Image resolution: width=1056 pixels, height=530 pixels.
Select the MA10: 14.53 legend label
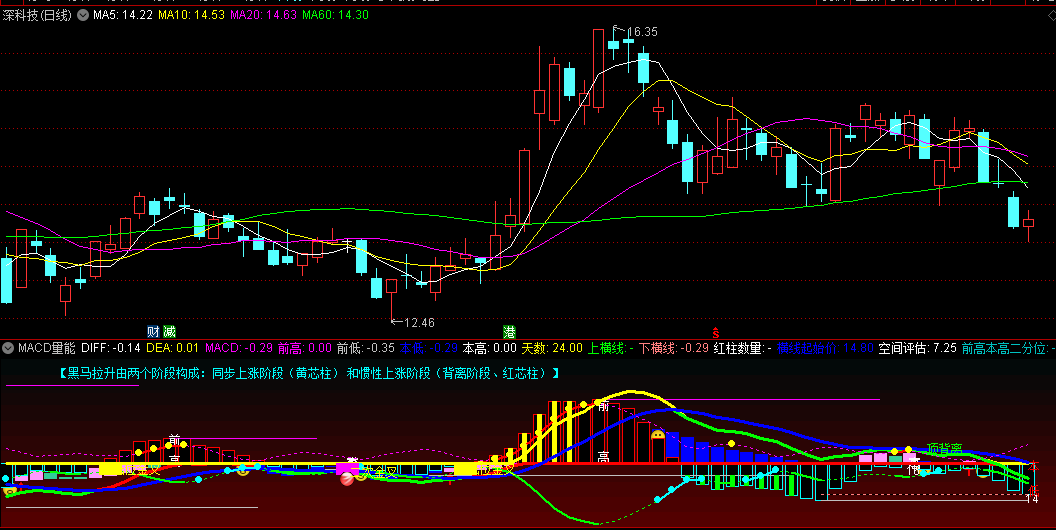pos(191,15)
